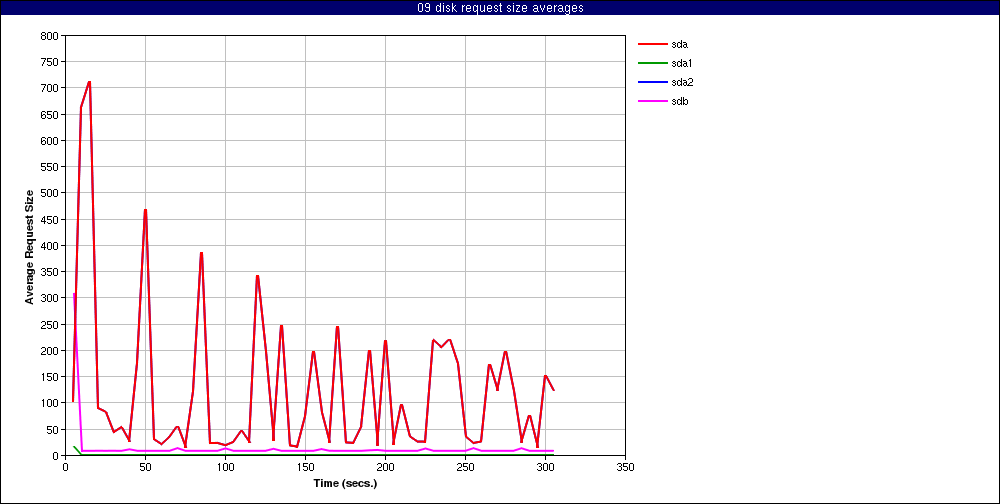Viewport: 1000px width, 504px height.
Task: Click the 350 x-axis tick label
Action: (626, 467)
